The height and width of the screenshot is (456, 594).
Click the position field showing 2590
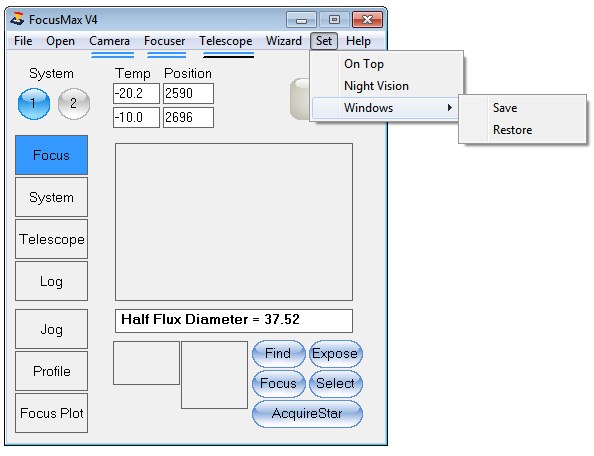(188, 94)
